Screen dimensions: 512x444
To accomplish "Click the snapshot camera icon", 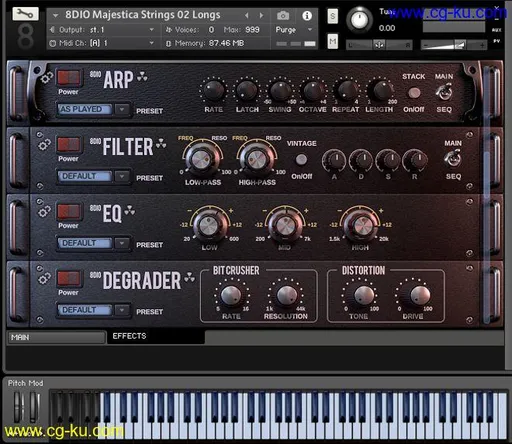I will click(x=283, y=15).
